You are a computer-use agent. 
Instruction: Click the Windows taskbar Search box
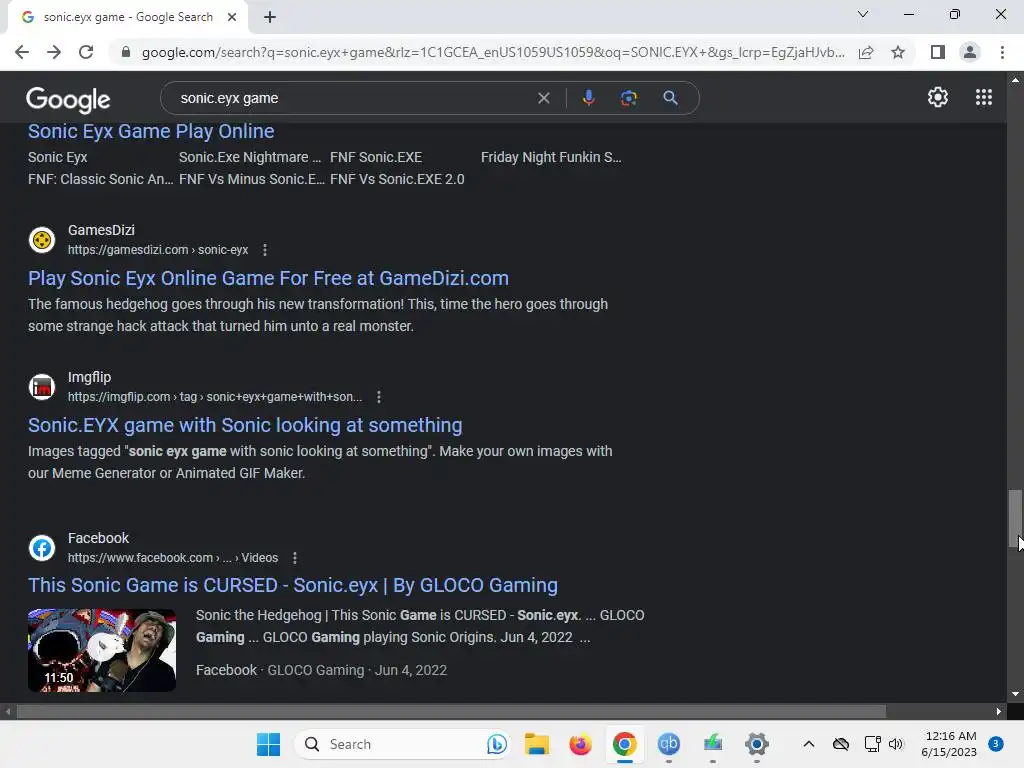402,744
